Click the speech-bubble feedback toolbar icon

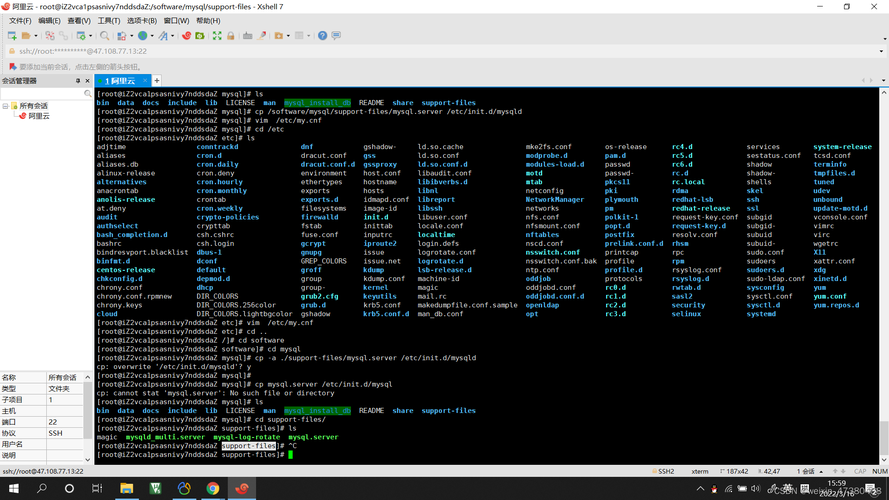tap(336, 35)
